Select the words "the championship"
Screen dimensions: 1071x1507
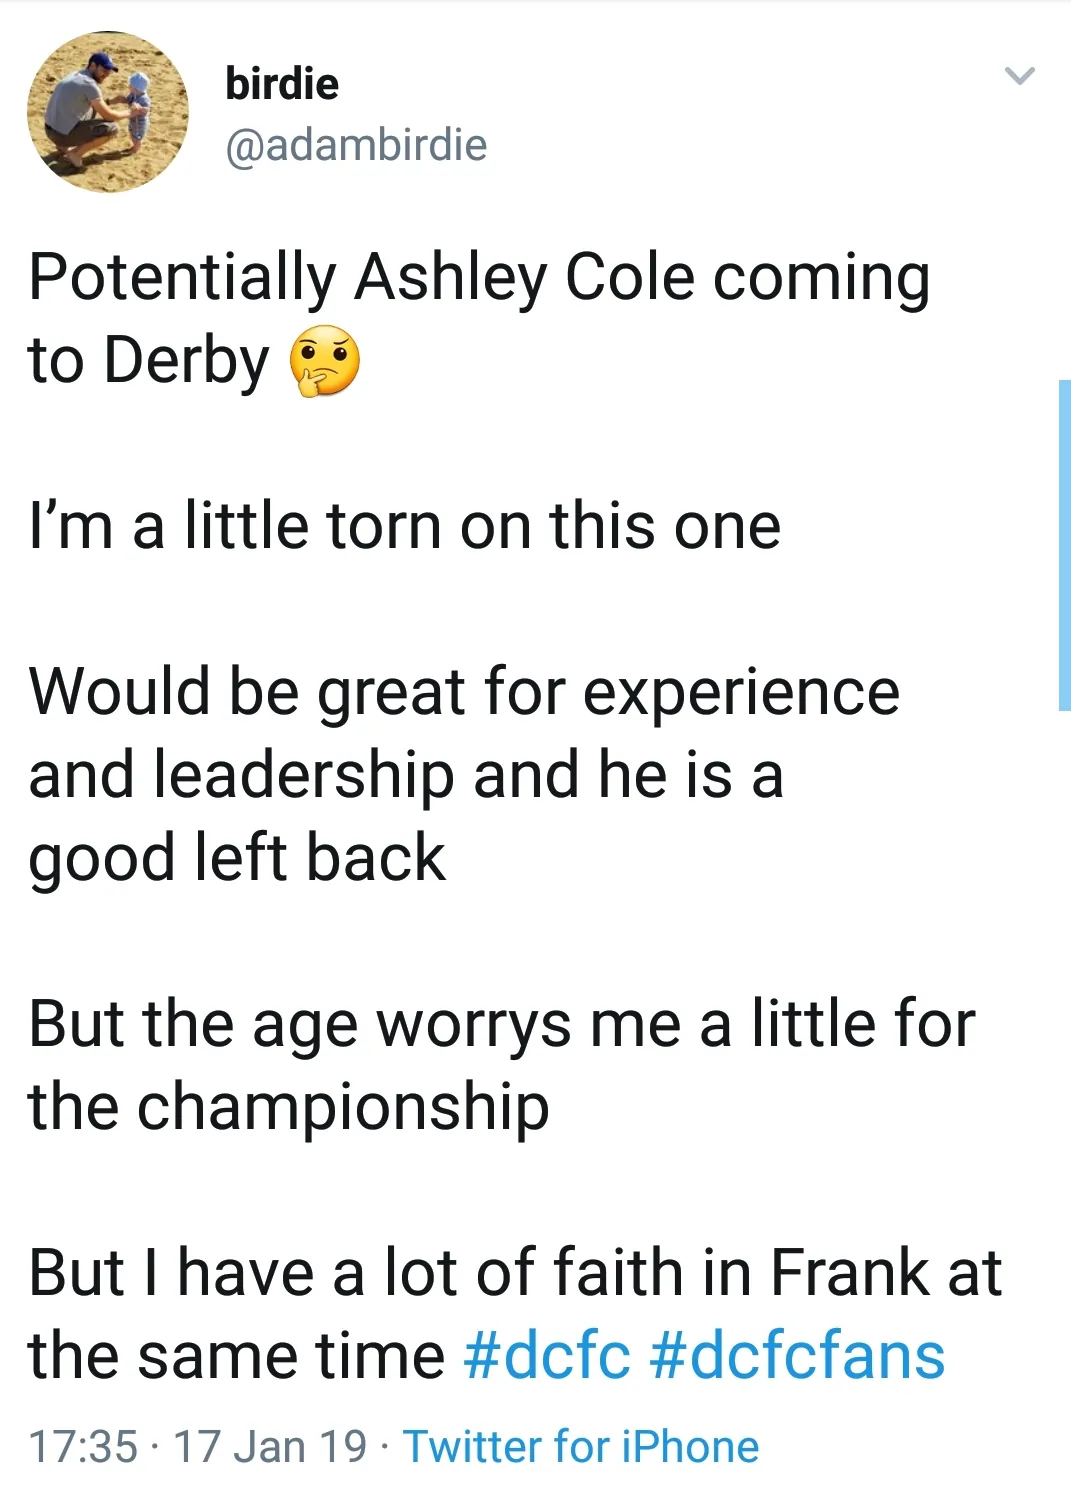(x=289, y=1107)
